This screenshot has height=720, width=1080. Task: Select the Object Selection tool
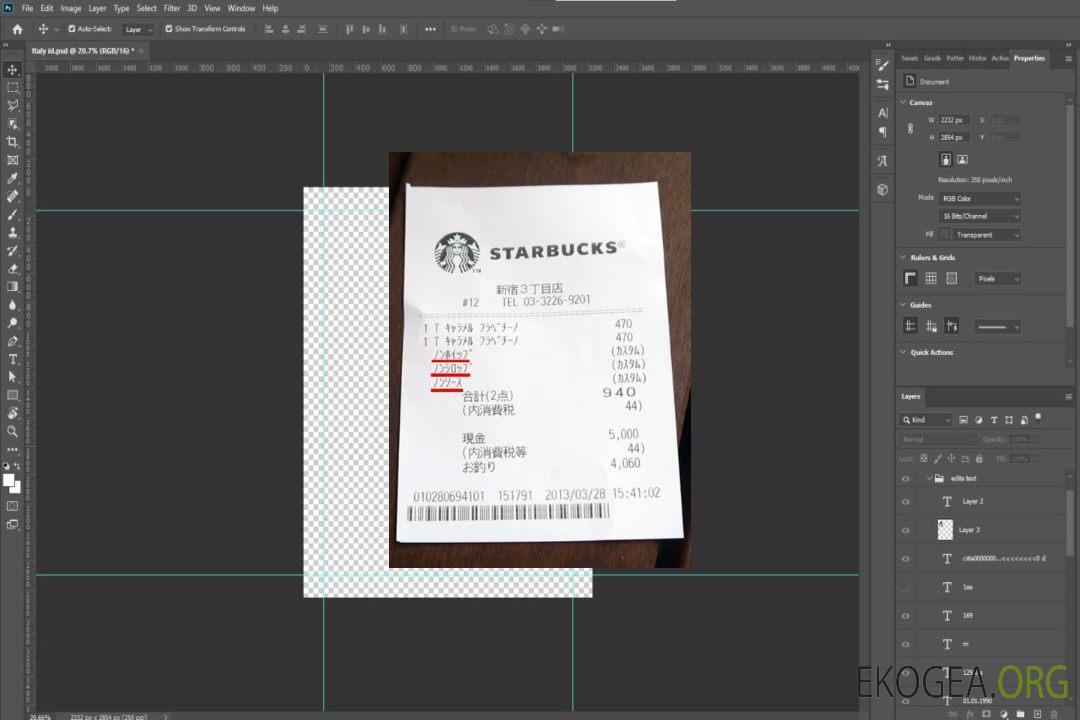coord(12,124)
